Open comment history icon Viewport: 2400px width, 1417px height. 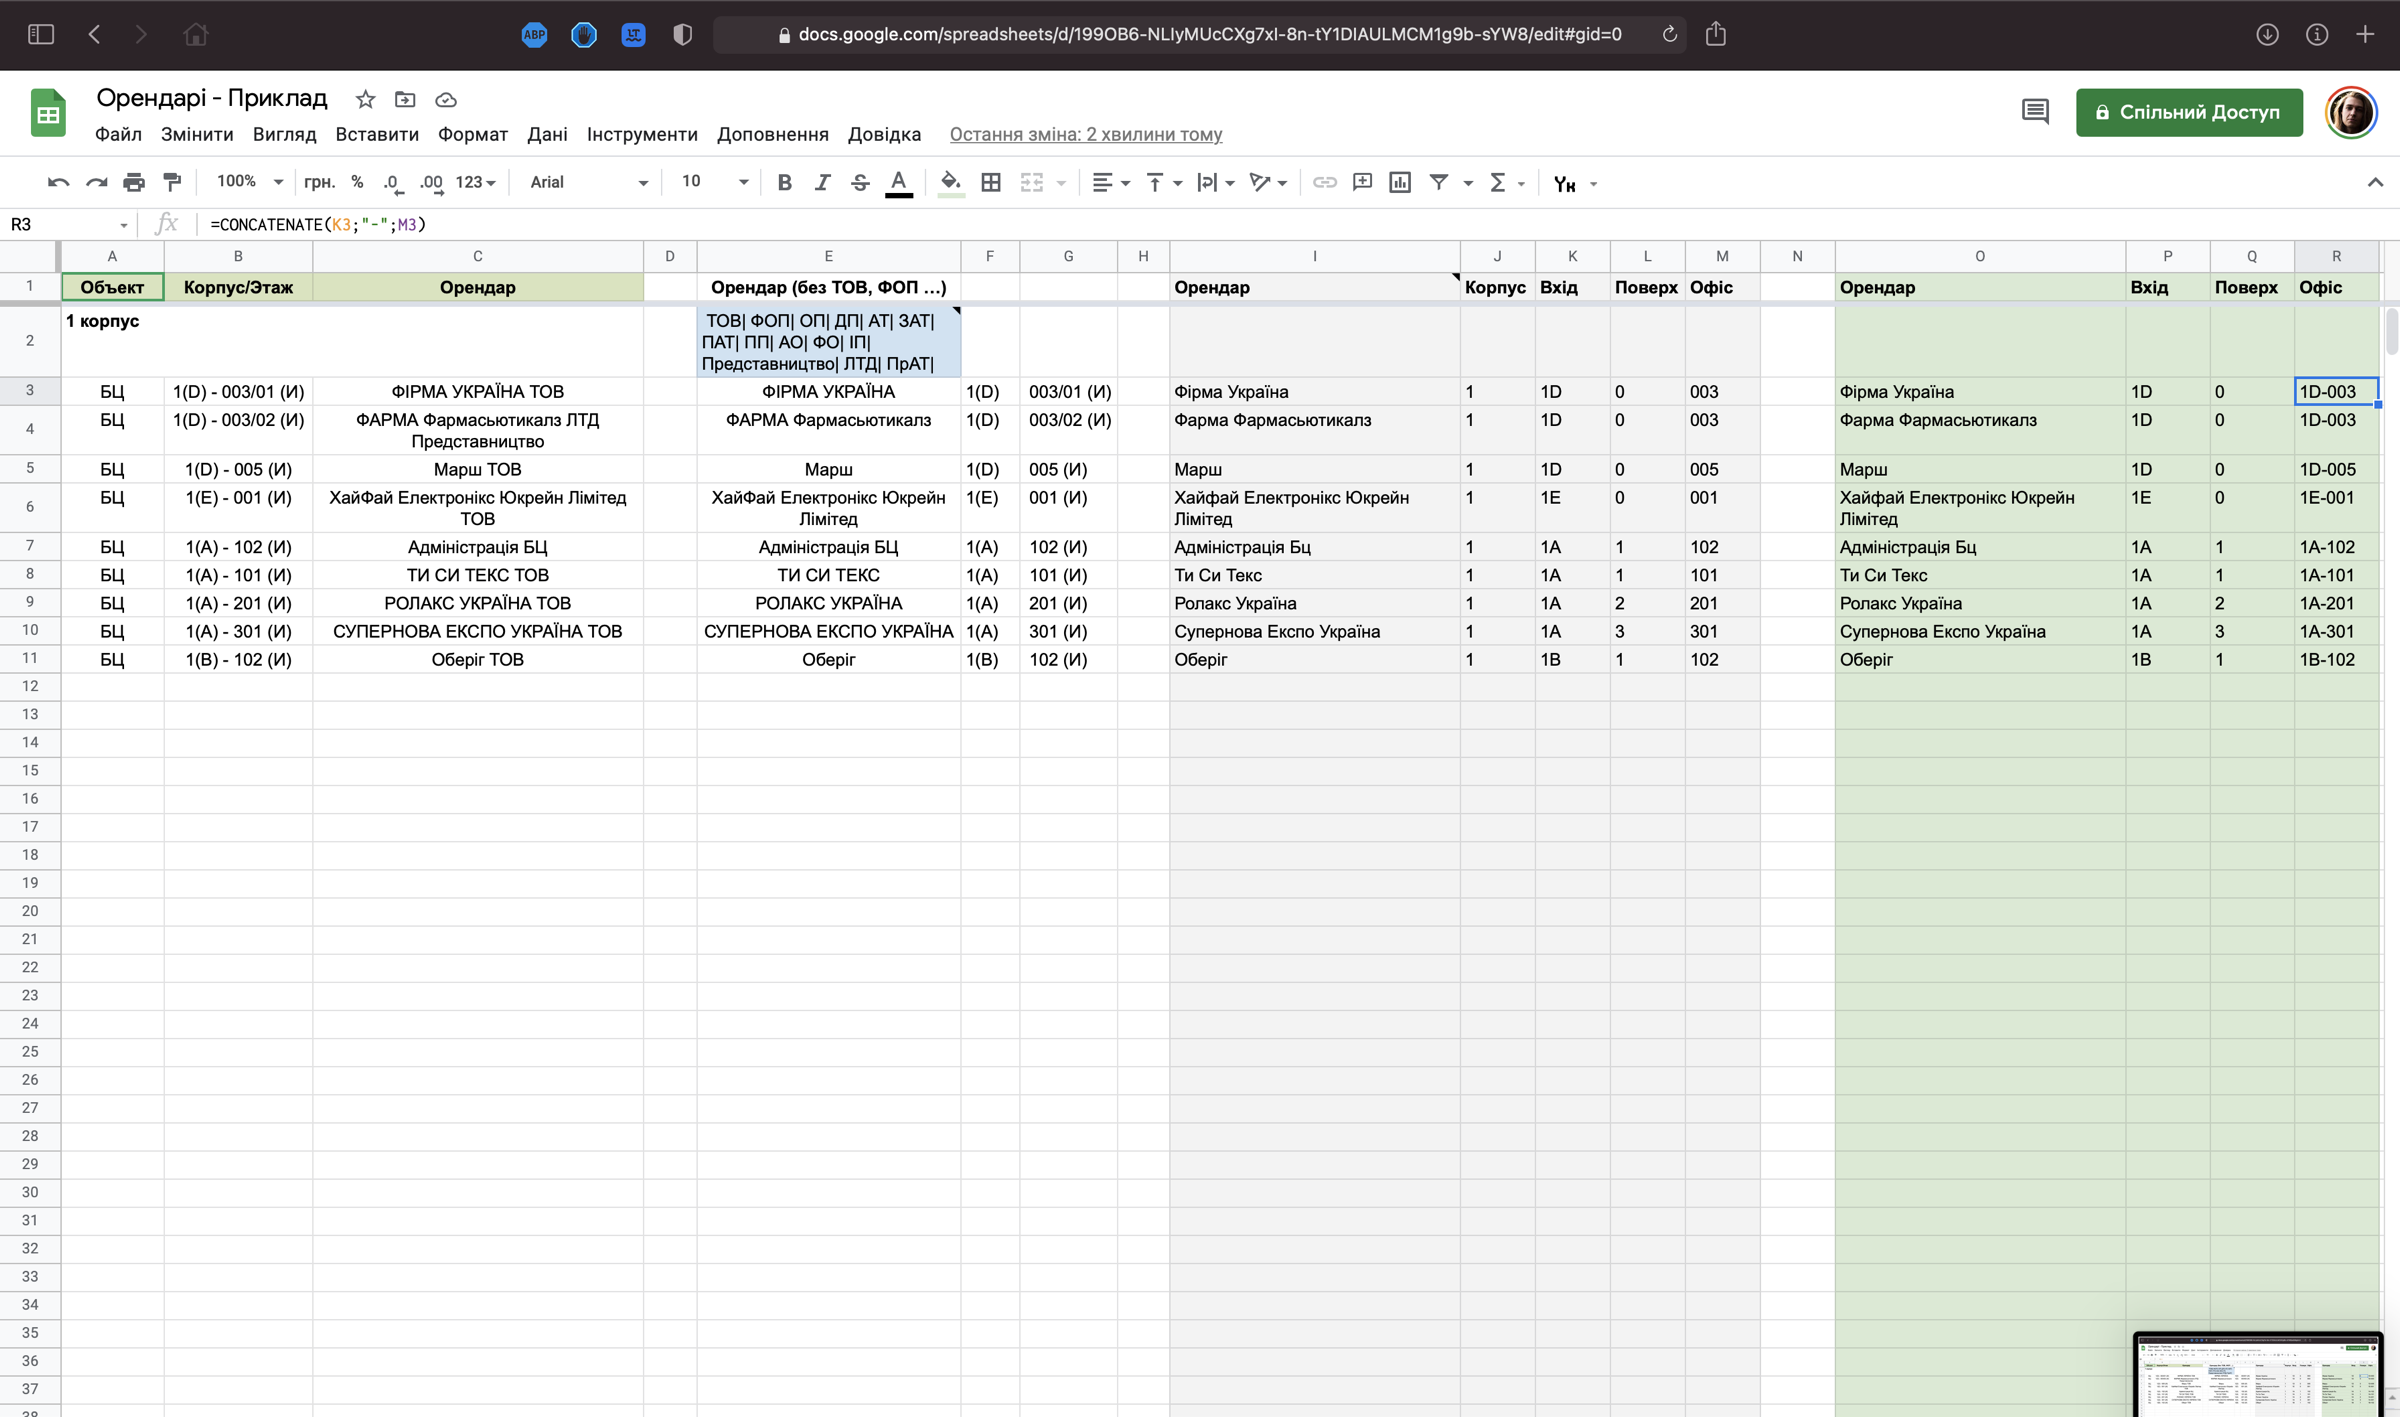pyautogui.click(x=2034, y=112)
